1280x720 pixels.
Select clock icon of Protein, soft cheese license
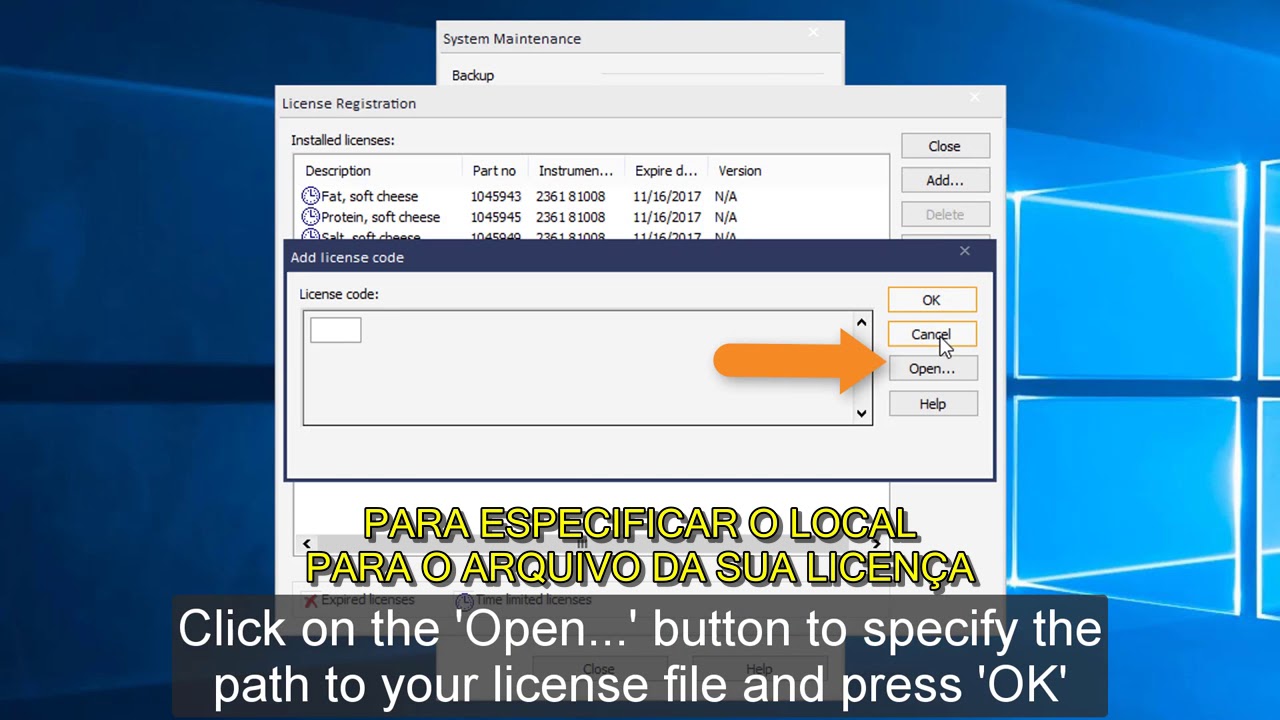(310, 217)
